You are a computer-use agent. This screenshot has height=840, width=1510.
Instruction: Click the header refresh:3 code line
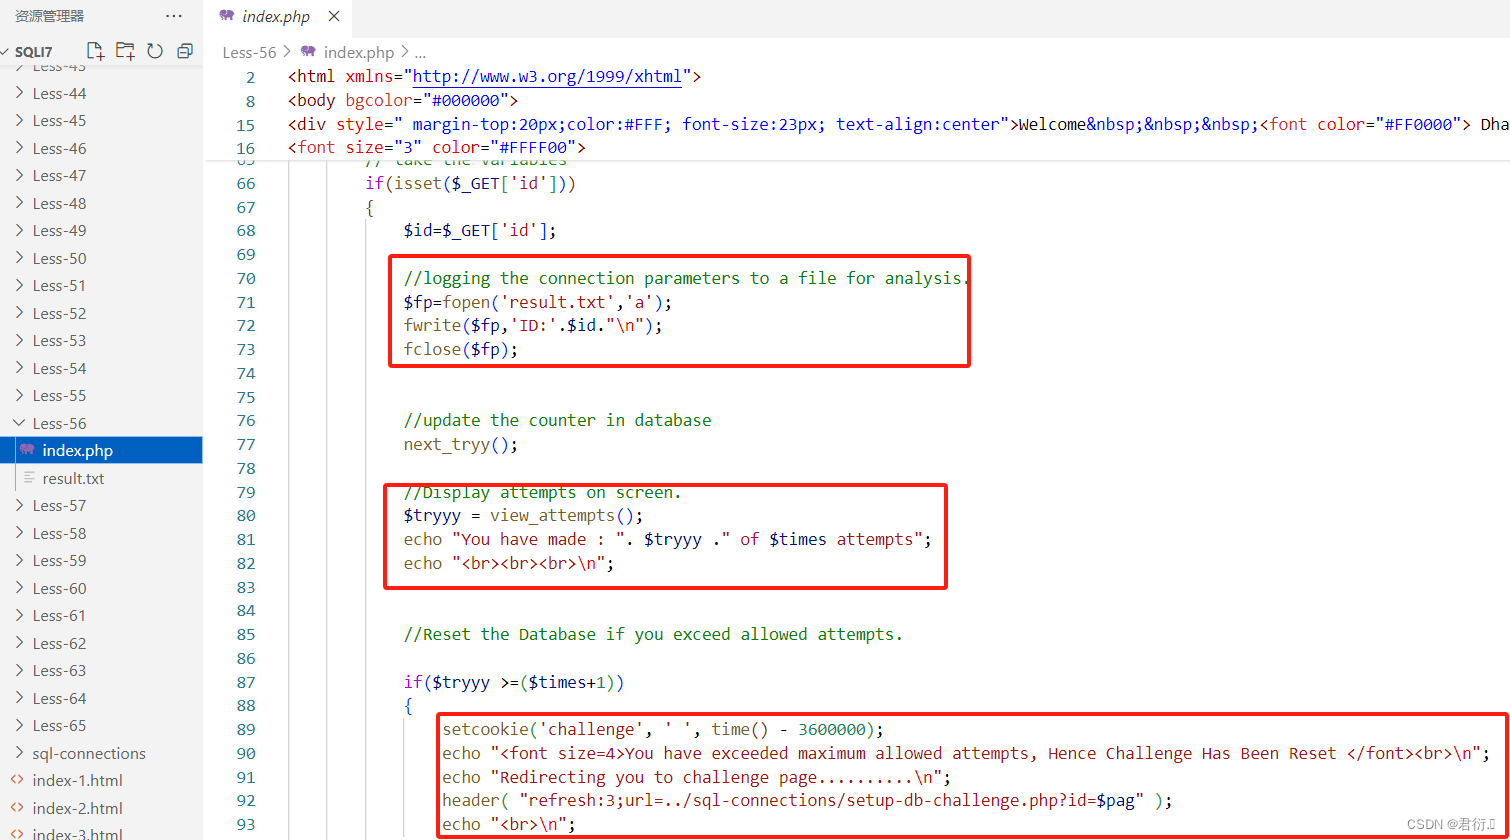(807, 801)
